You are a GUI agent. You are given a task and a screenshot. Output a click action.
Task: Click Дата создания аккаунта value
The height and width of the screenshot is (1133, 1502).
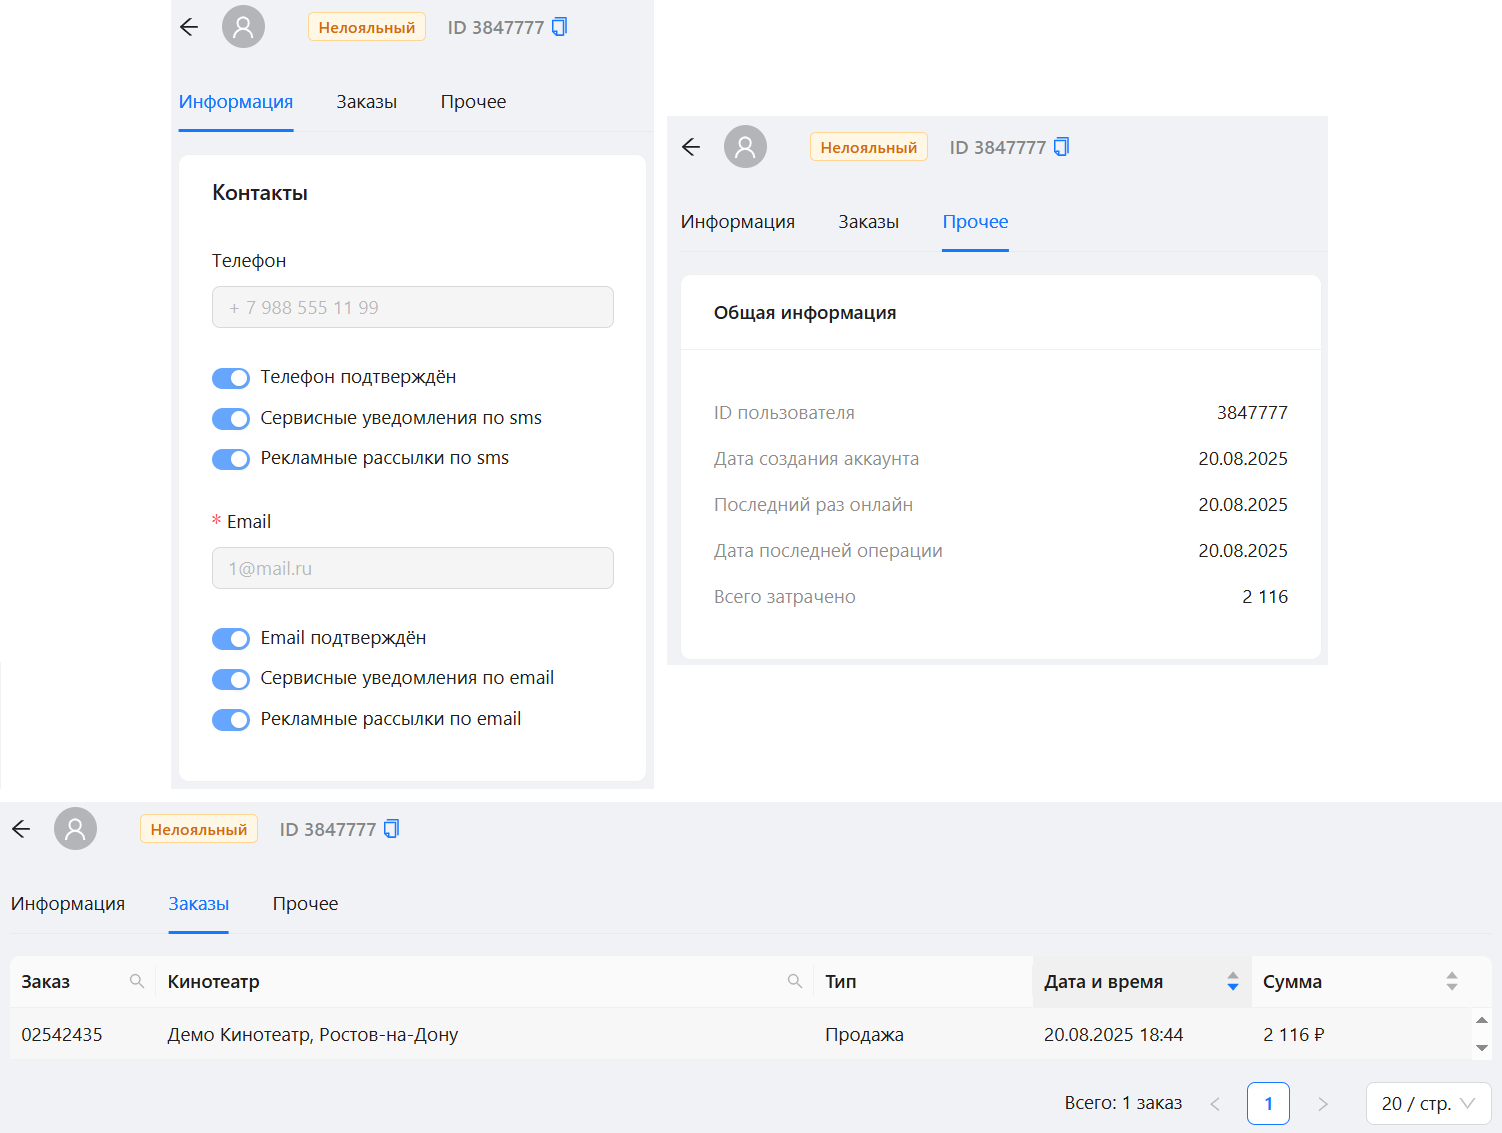[x=1243, y=459]
